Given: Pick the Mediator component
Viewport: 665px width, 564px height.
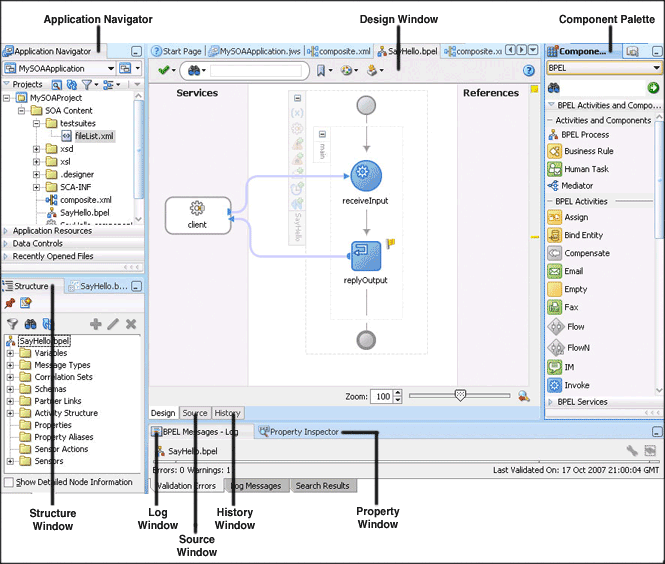Looking at the screenshot, I should pyautogui.click(x=571, y=186).
